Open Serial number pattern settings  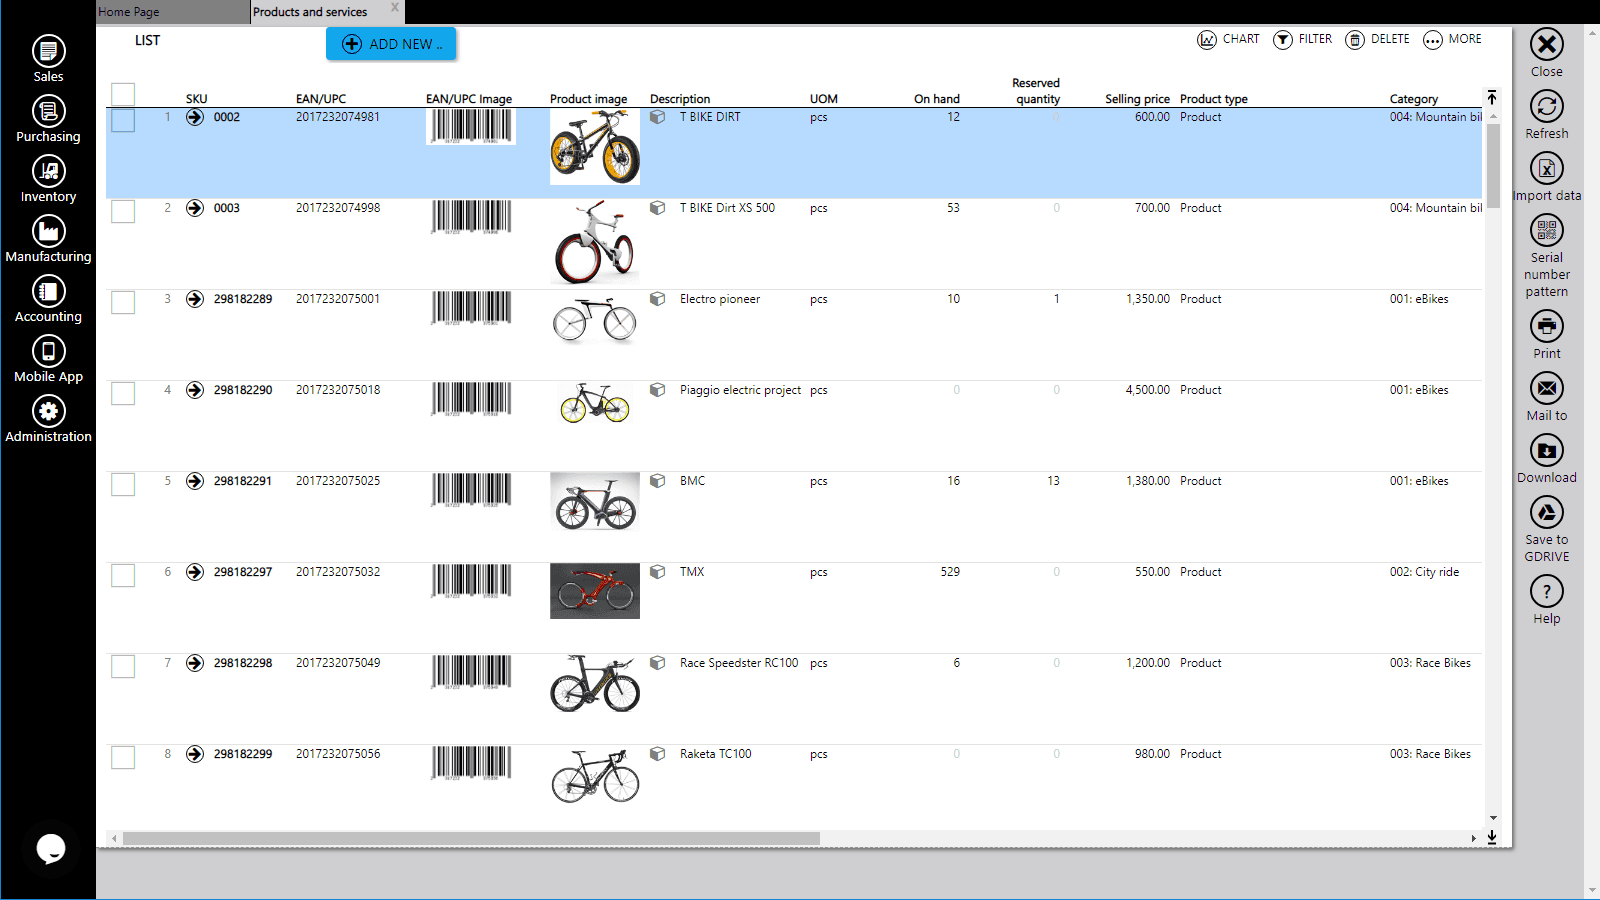coord(1546,232)
